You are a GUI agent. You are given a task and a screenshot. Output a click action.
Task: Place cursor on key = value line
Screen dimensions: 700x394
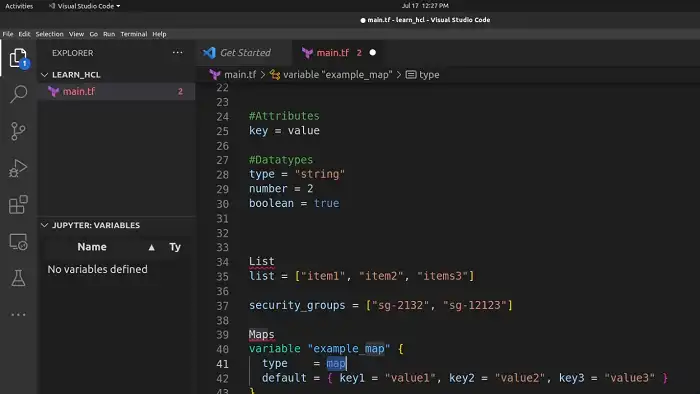pyautogui.click(x=284, y=131)
